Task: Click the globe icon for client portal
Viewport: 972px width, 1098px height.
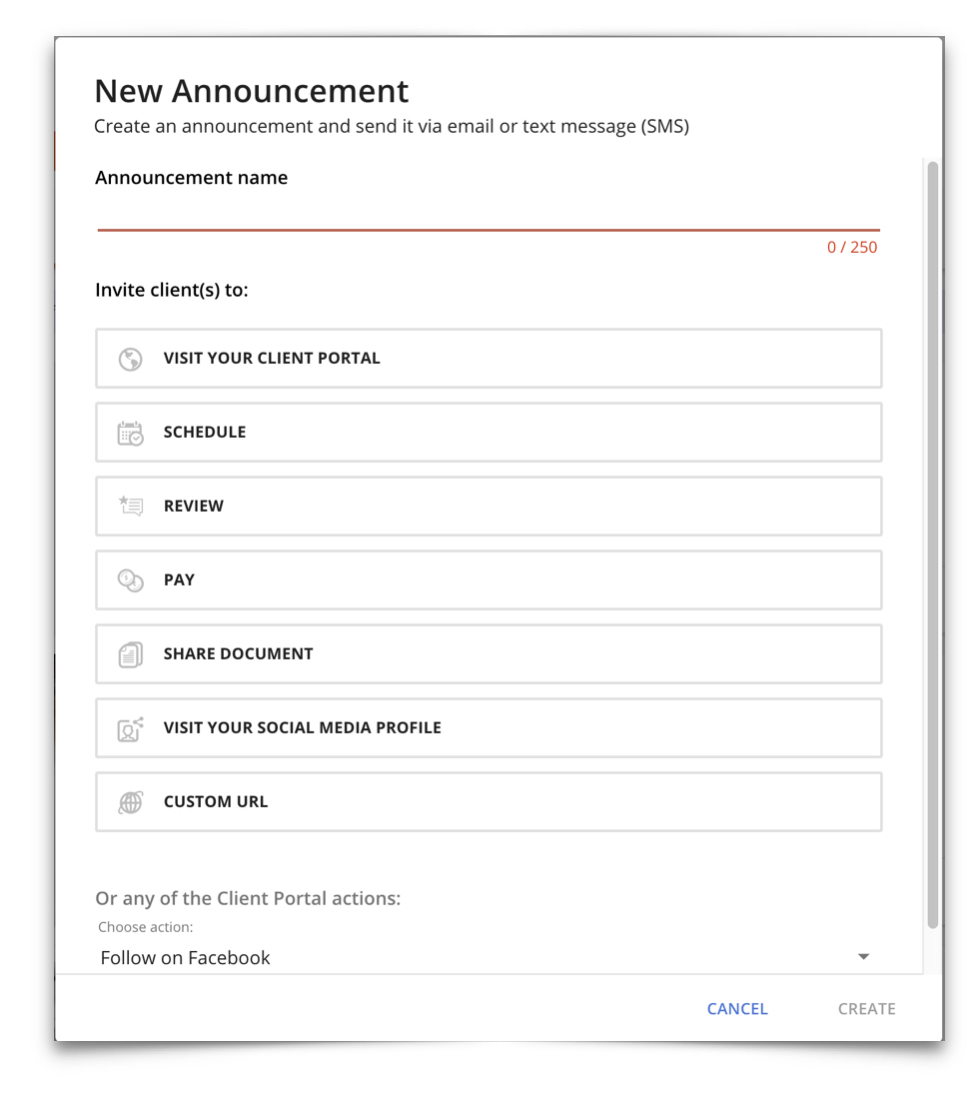Action: 130,359
